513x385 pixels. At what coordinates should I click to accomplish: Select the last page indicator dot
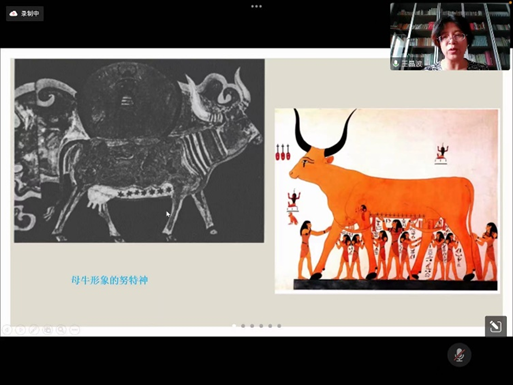click(279, 326)
